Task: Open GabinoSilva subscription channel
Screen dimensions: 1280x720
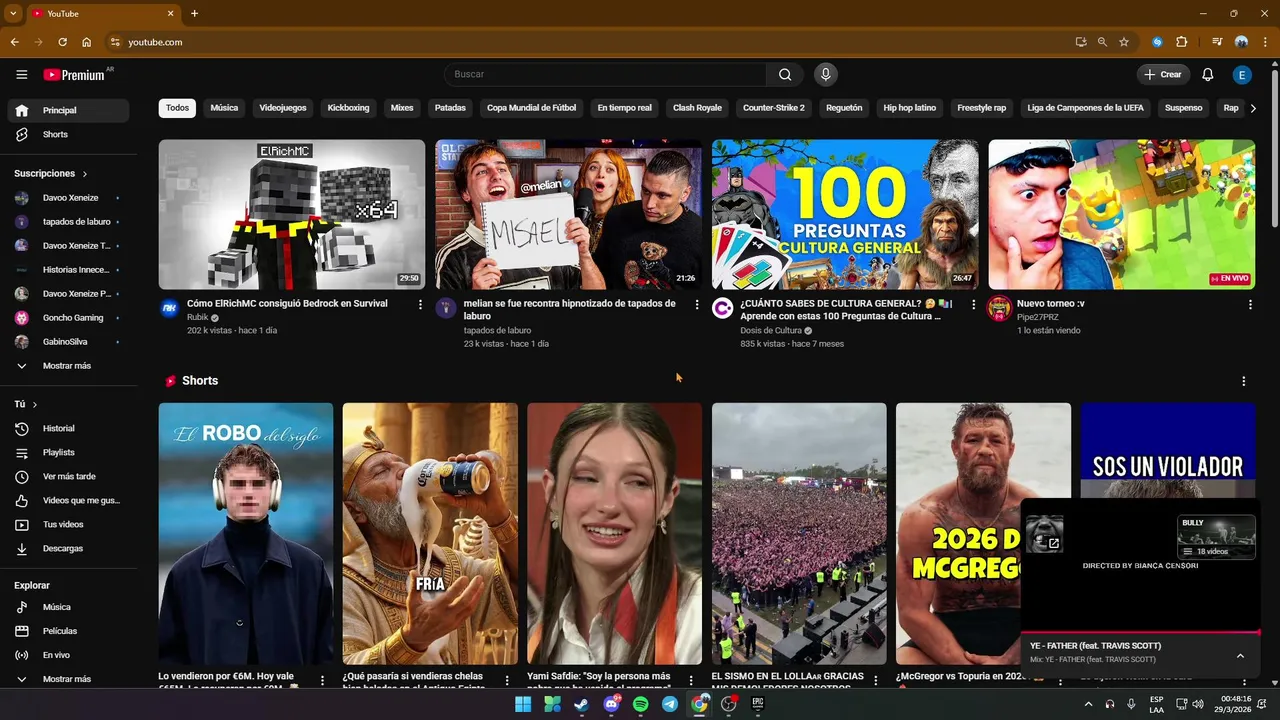Action: click(67, 342)
